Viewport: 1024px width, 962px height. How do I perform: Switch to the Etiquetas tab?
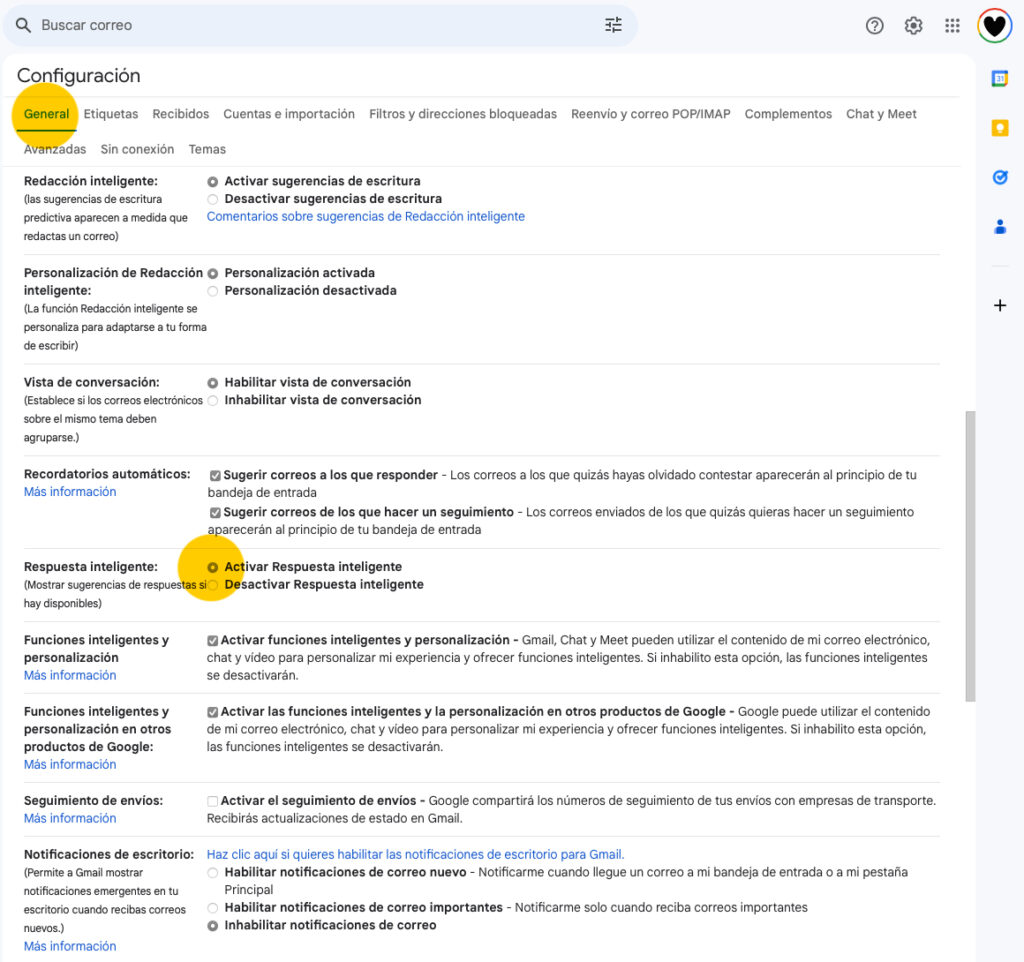pos(111,114)
